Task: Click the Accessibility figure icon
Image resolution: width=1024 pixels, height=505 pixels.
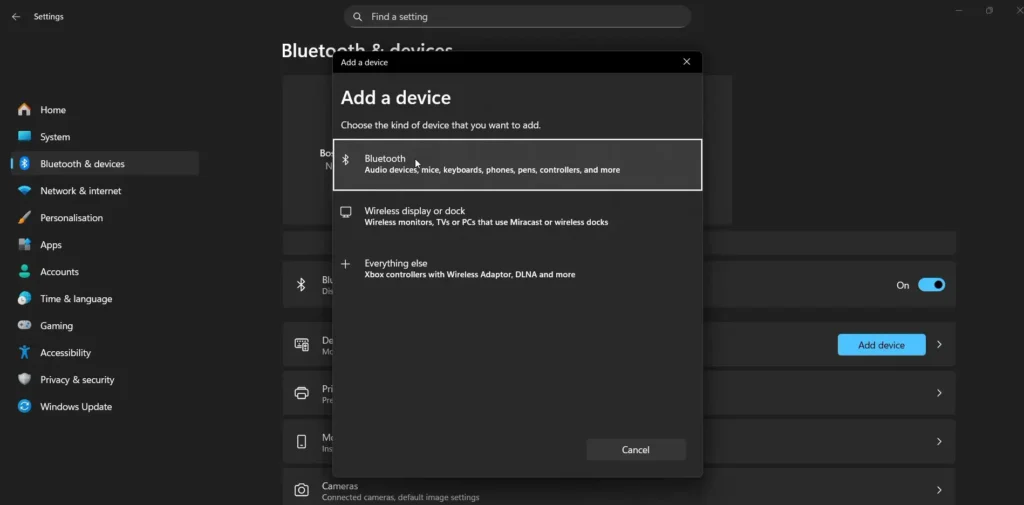Action: point(24,352)
